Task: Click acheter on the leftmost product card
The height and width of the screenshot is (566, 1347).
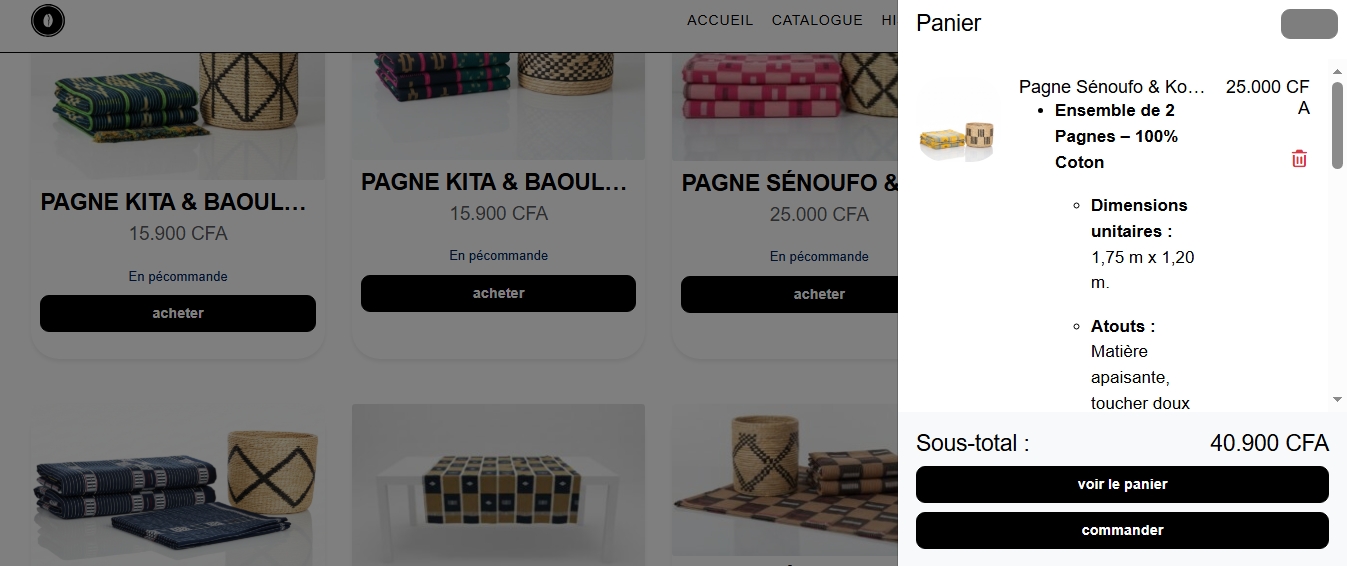Action: 178,313
